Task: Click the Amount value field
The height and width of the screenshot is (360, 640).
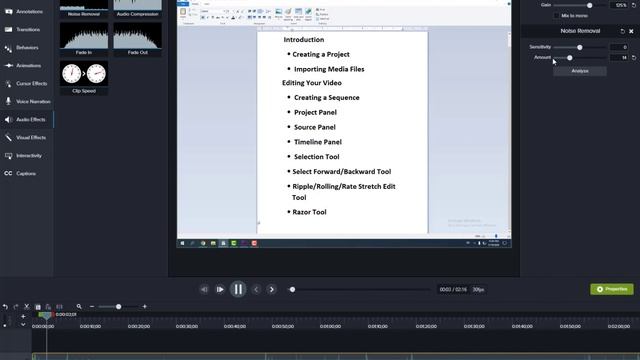Action: click(619, 58)
